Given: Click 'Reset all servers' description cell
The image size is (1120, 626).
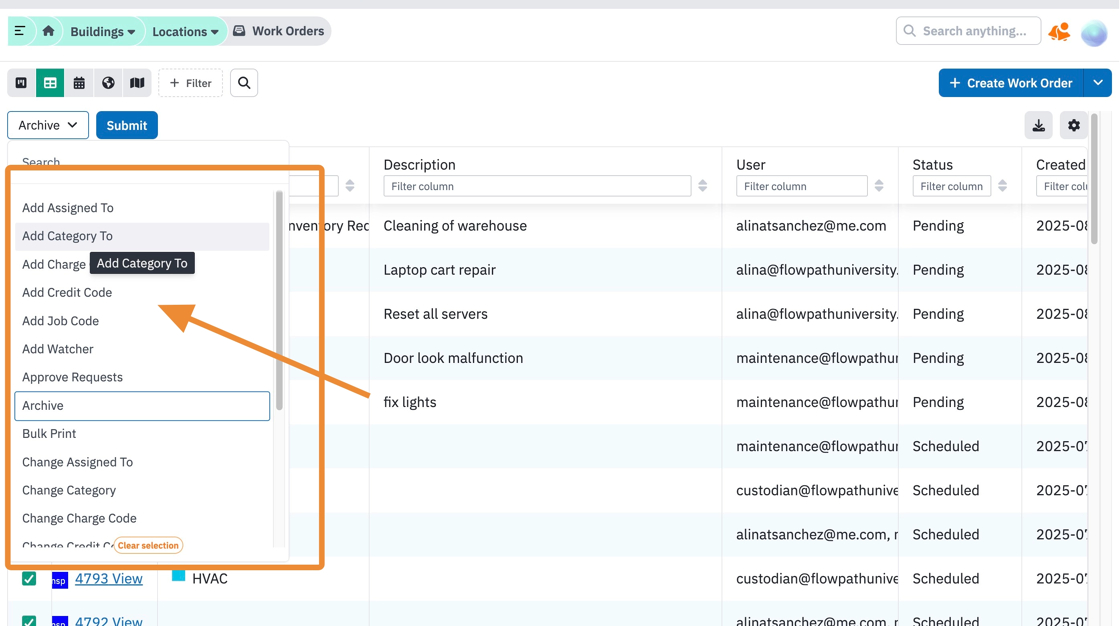Looking at the screenshot, I should click(436, 314).
